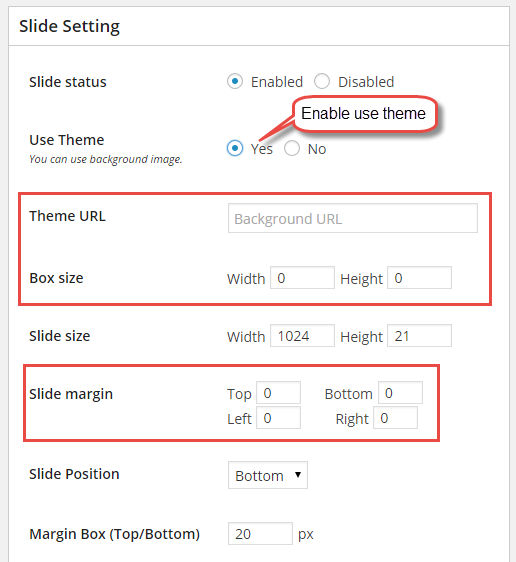Click the Slide margin Right field
The height and width of the screenshot is (562, 516).
(x=395, y=418)
